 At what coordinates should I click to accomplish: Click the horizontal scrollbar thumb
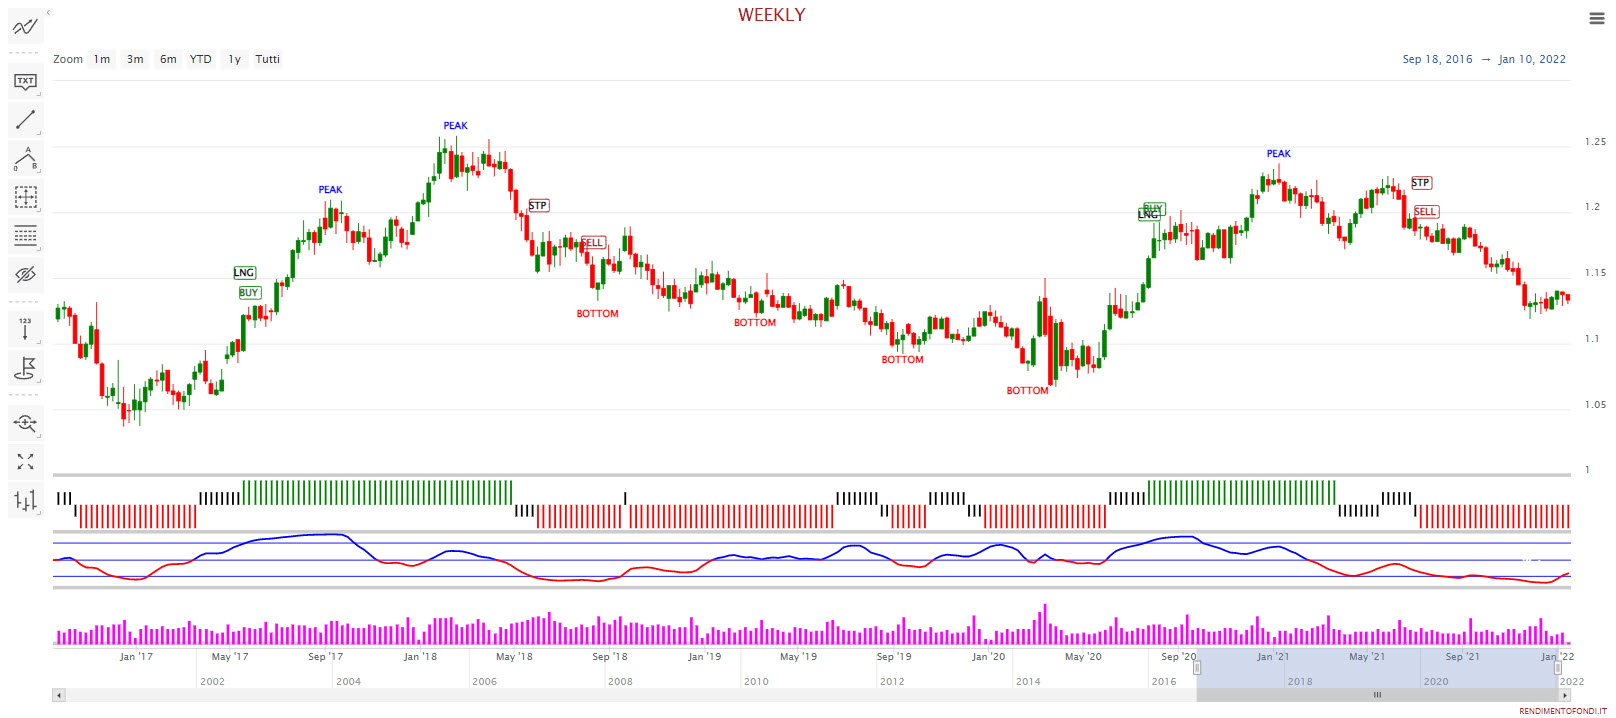[x=1377, y=695]
